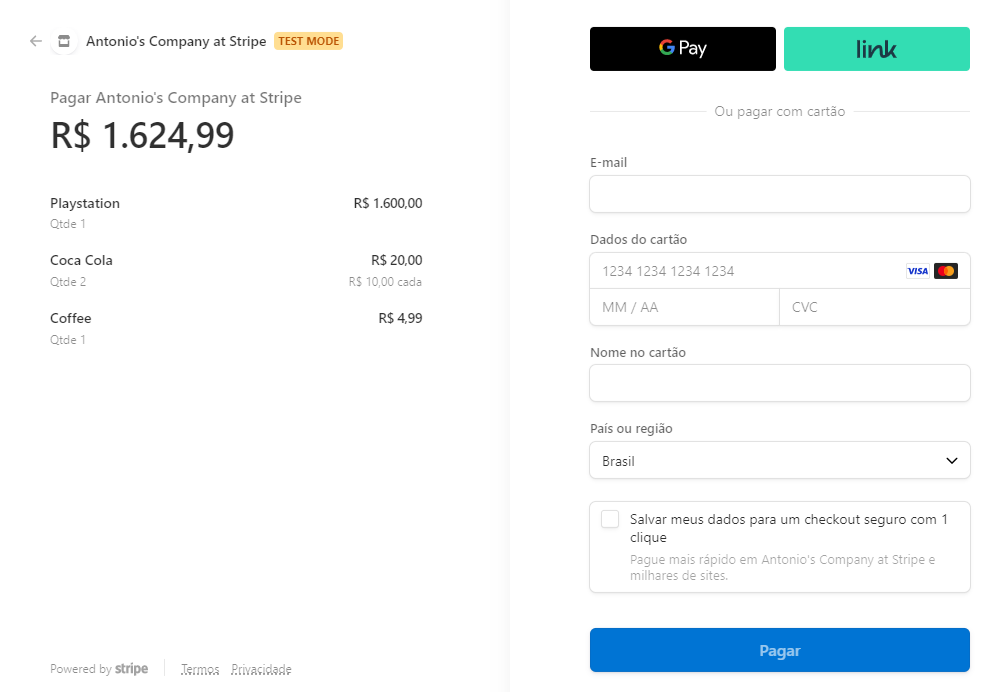The width and height of the screenshot is (991, 692).
Task: Click the TEST MODE badge
Action: pyautogui.click(x=308, y=41)
